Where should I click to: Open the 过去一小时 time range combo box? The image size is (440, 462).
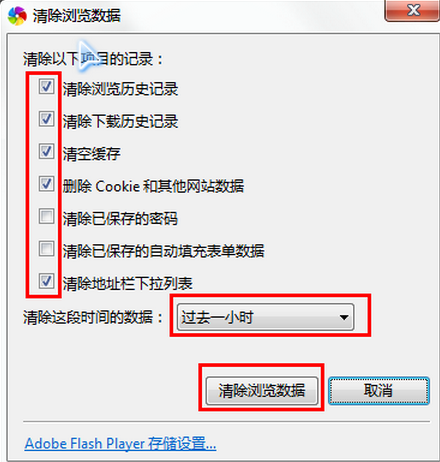tap(265, 317)
